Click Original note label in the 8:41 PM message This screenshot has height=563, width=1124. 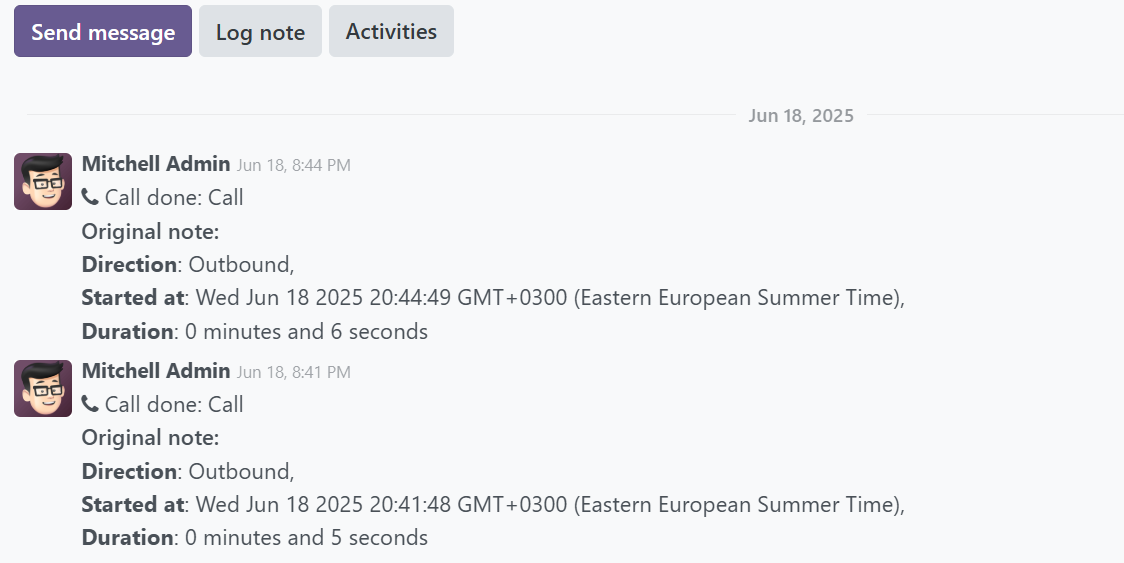coord(150,438)
